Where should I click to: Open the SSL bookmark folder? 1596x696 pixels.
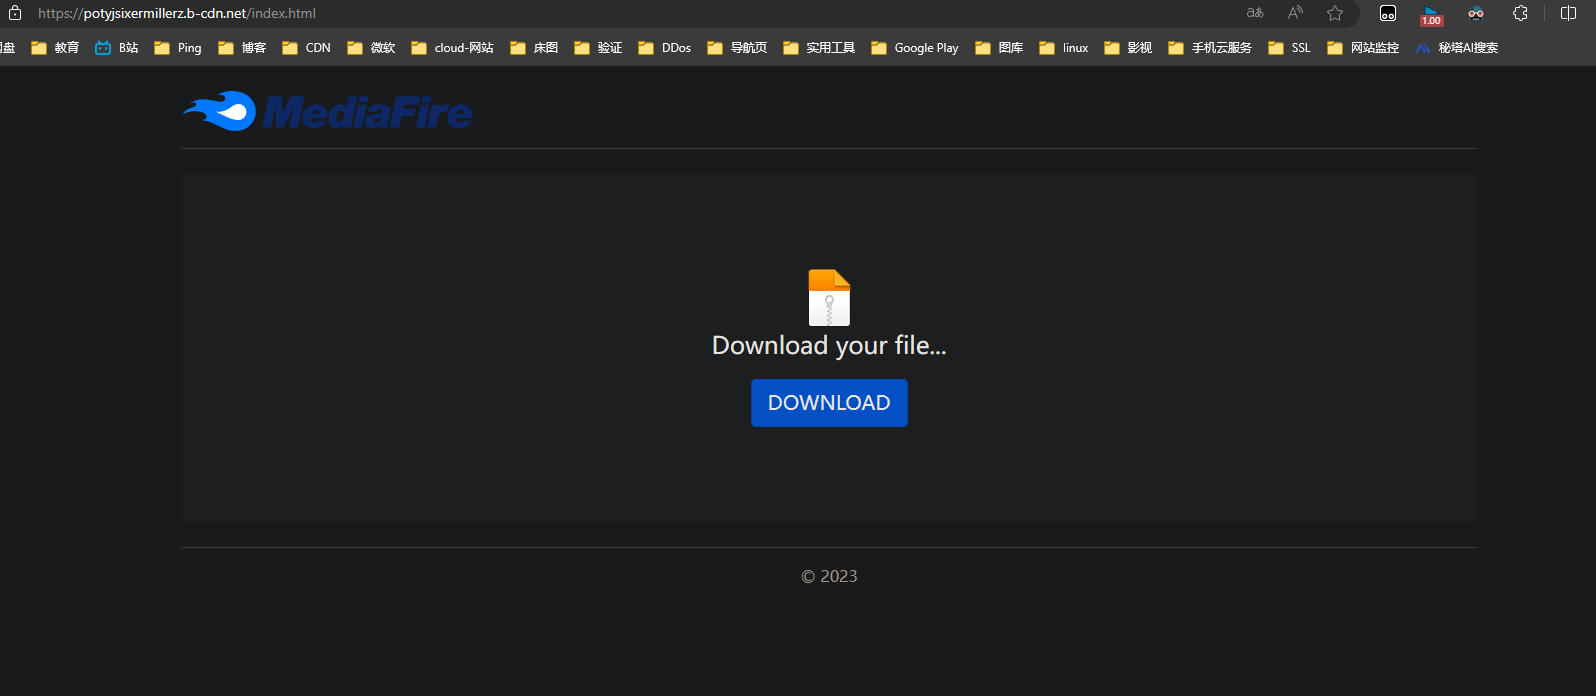click(x=1289, y=48)
